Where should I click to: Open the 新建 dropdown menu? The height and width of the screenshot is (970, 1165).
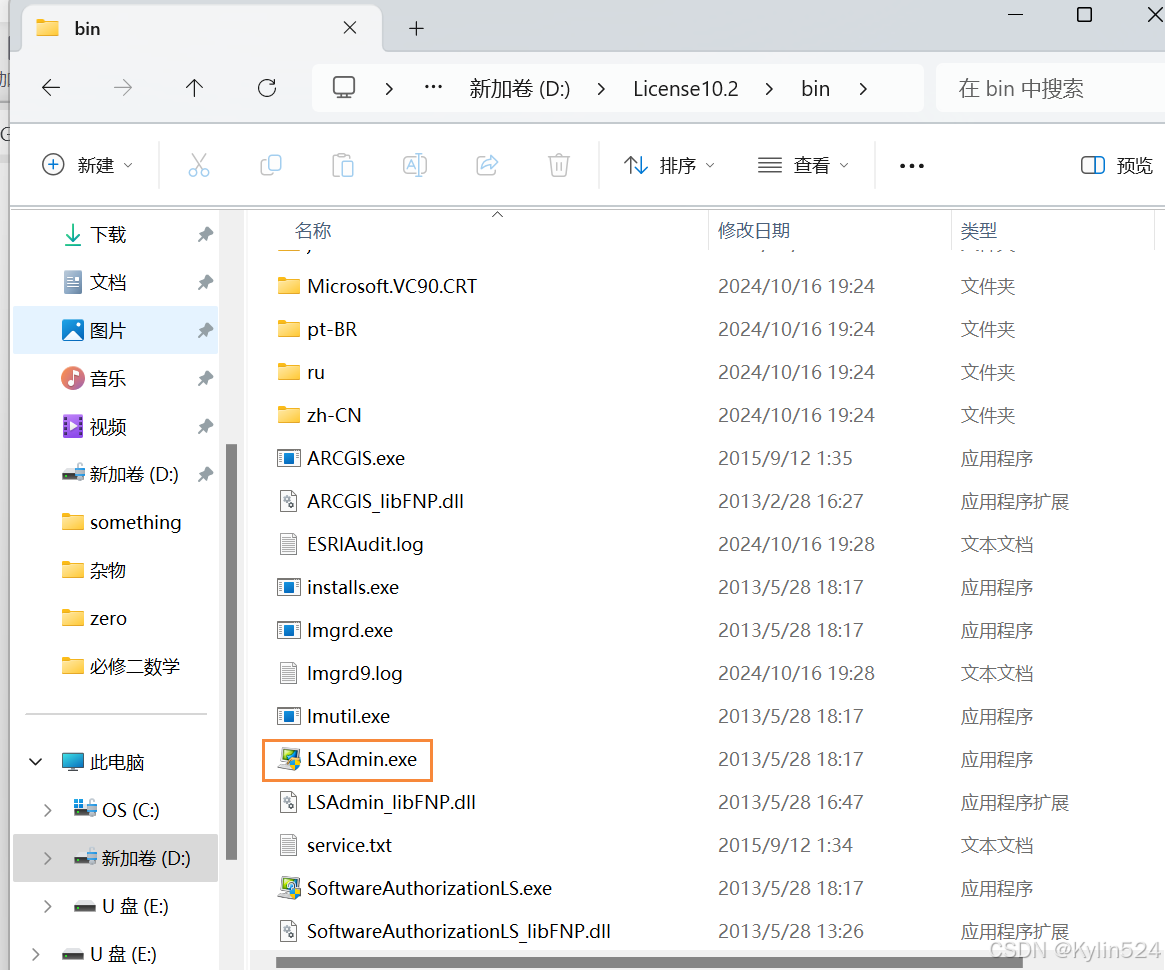tap(88, 165)
